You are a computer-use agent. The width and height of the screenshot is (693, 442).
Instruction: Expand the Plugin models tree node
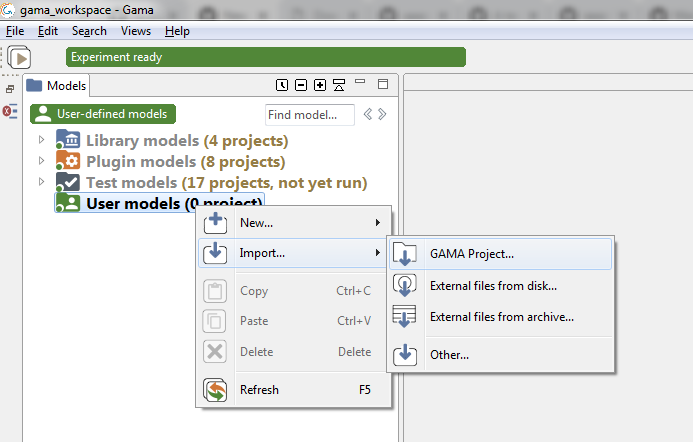tap(42, 160)
